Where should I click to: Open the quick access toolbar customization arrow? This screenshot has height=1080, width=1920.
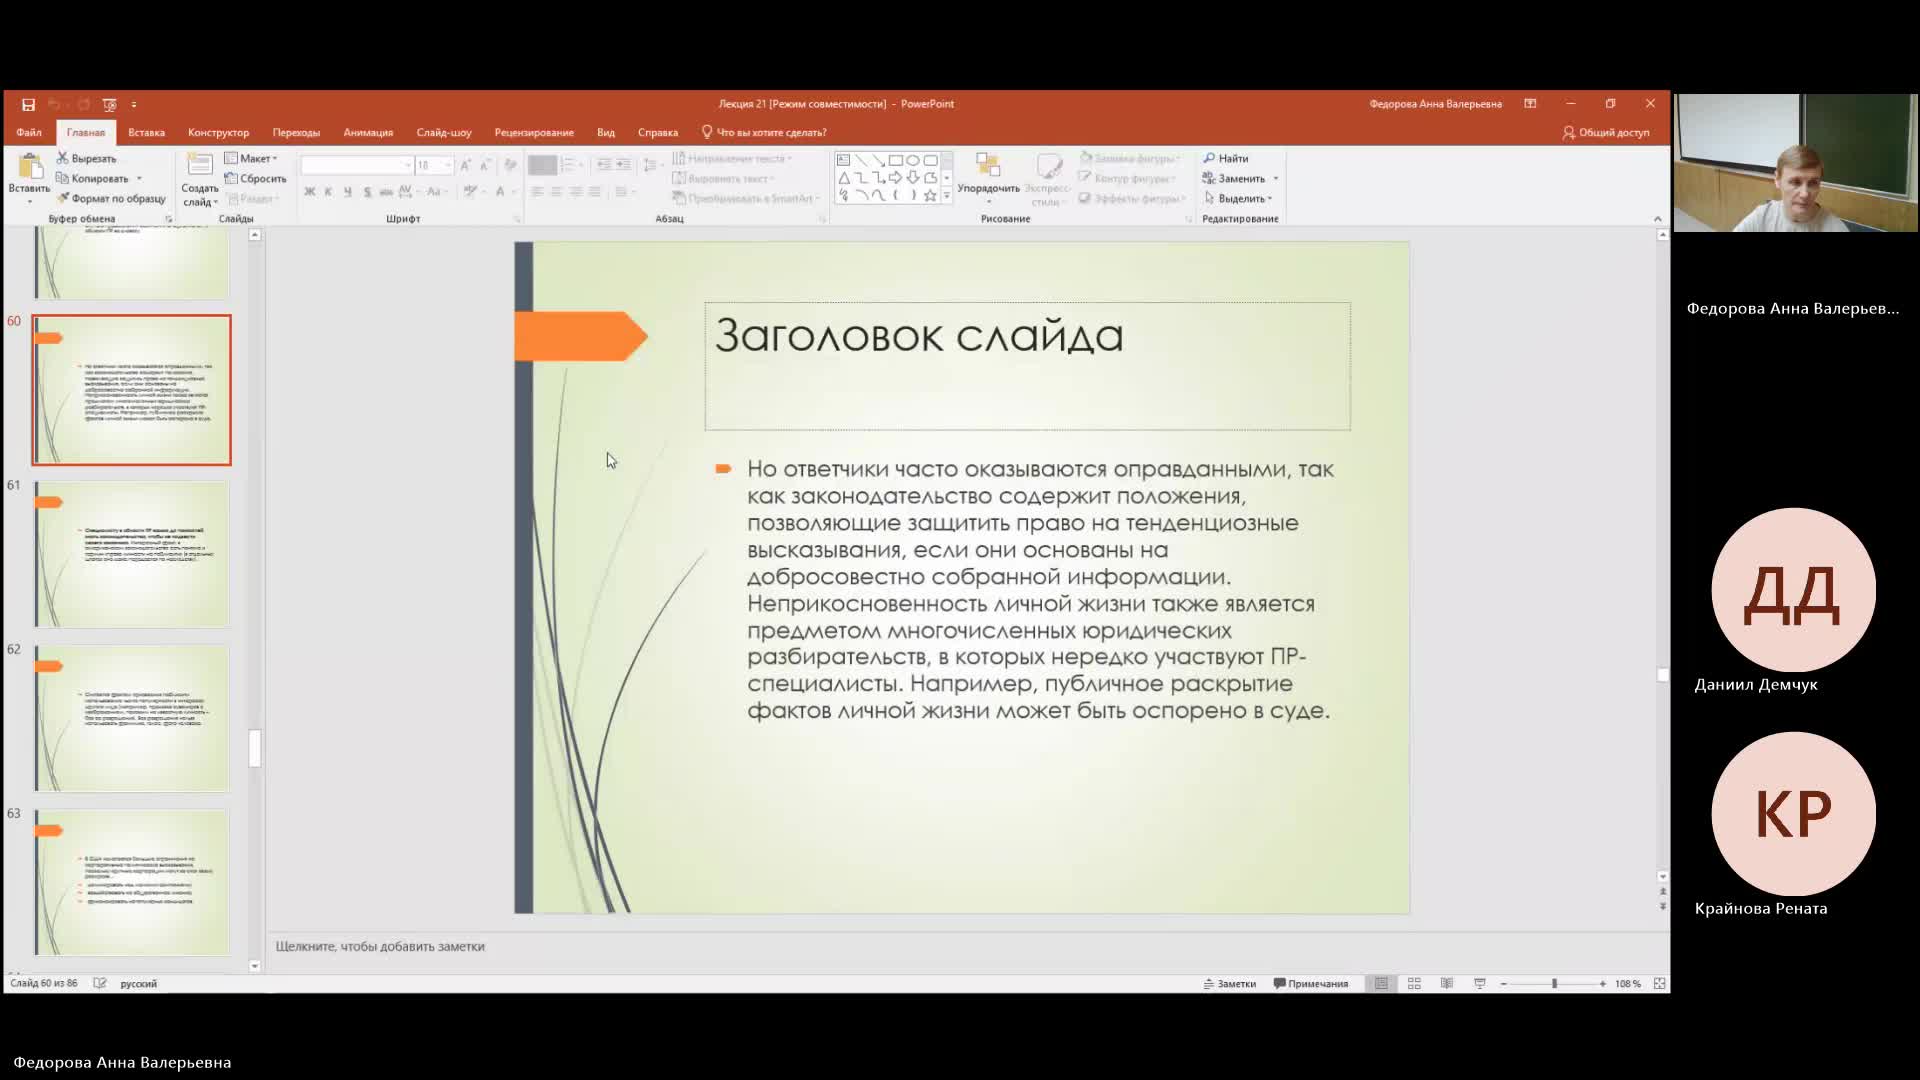[134, 104]
